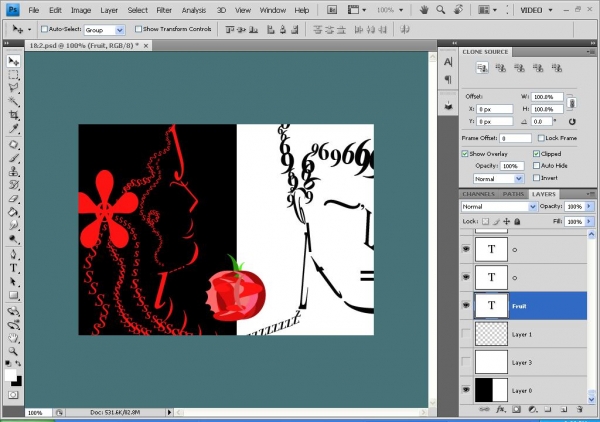Open the Layer menu
The height and width of the screenshot is (422, 600).
click(109, 10)
